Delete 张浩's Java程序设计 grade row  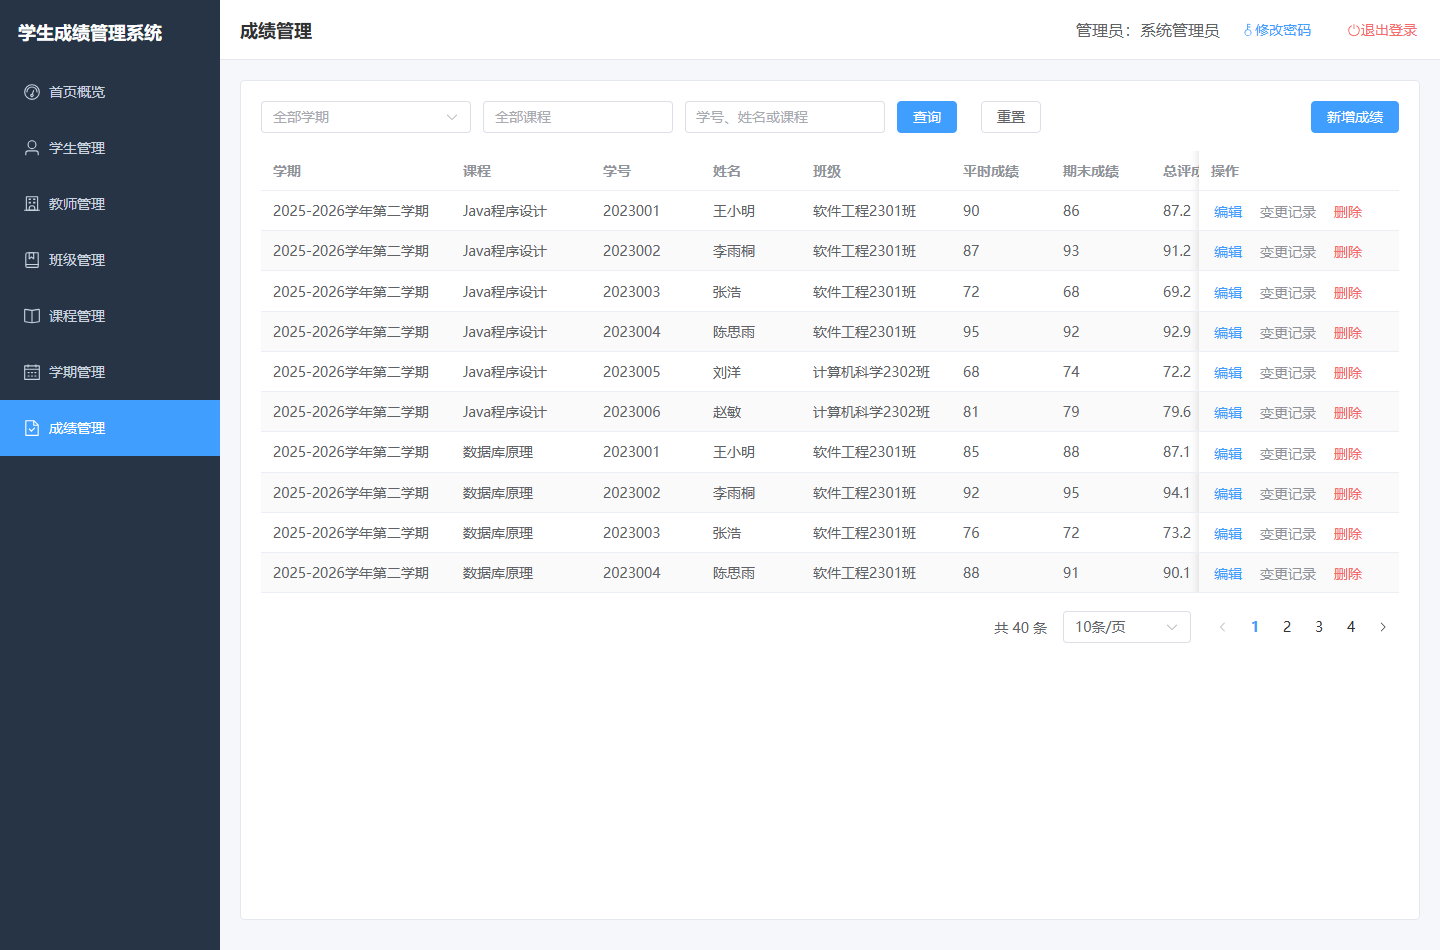coord(1348,293)
